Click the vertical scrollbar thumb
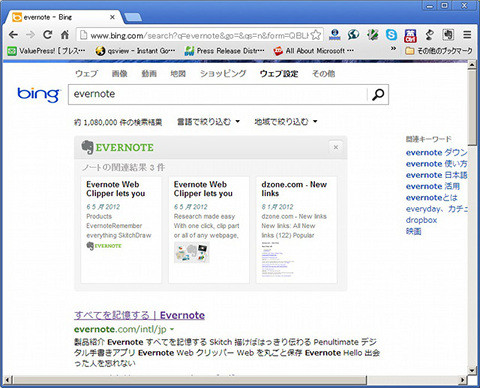 click(x=472, y=107)
